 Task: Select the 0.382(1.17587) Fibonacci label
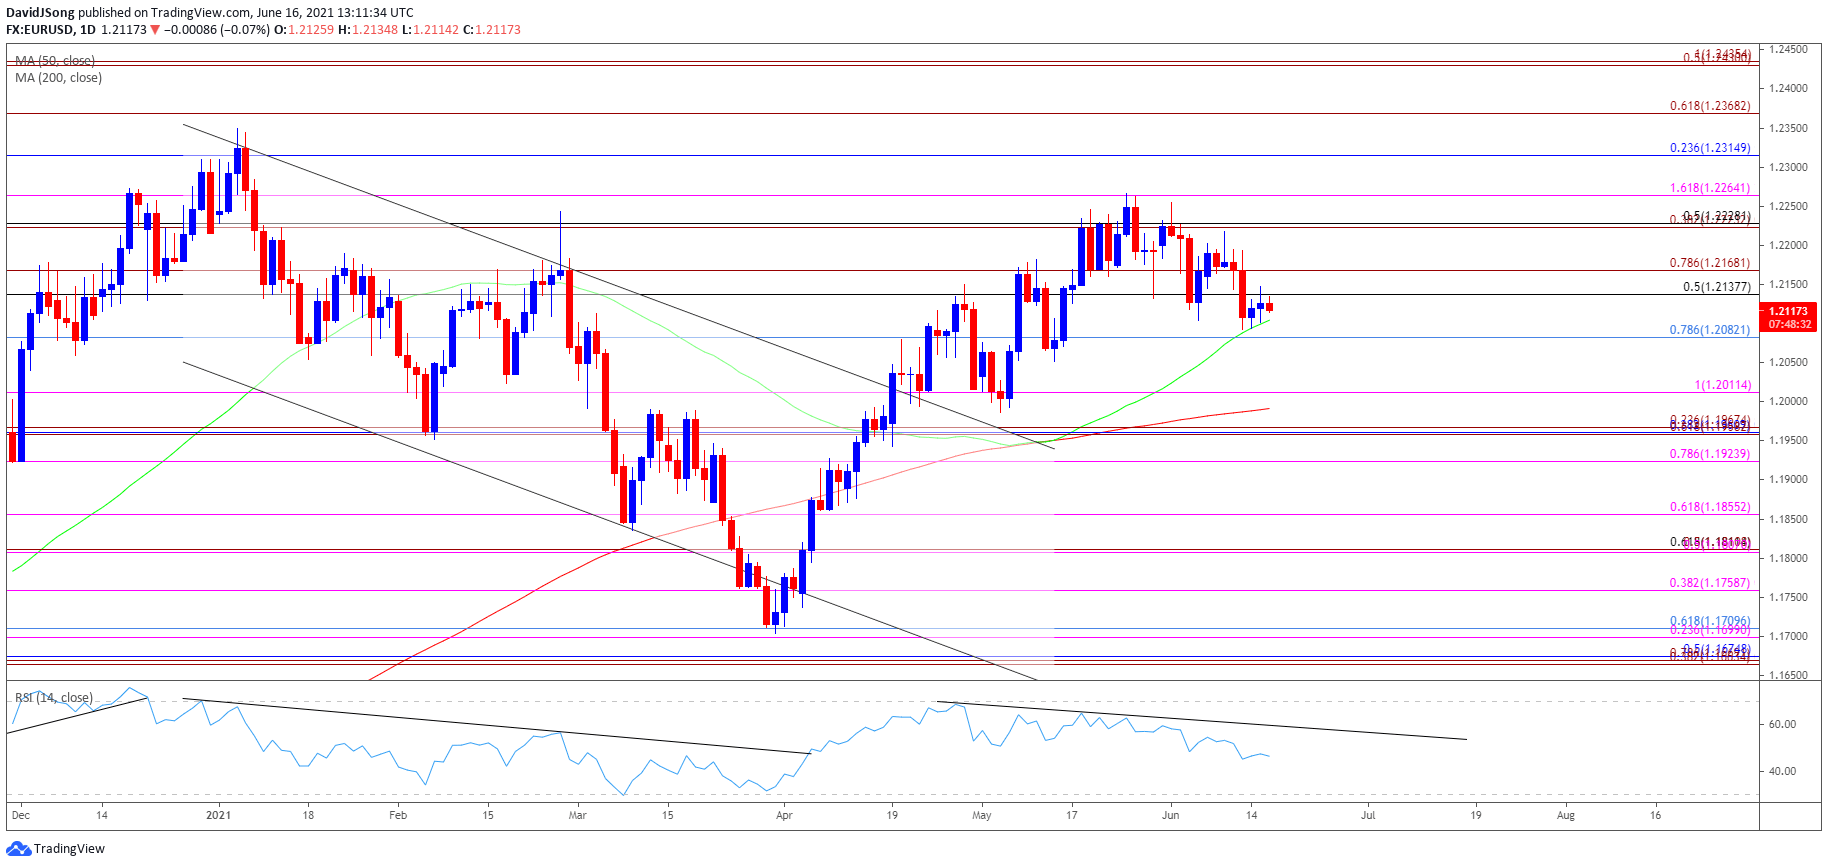pyautogui.click(x=1710, y=583)
